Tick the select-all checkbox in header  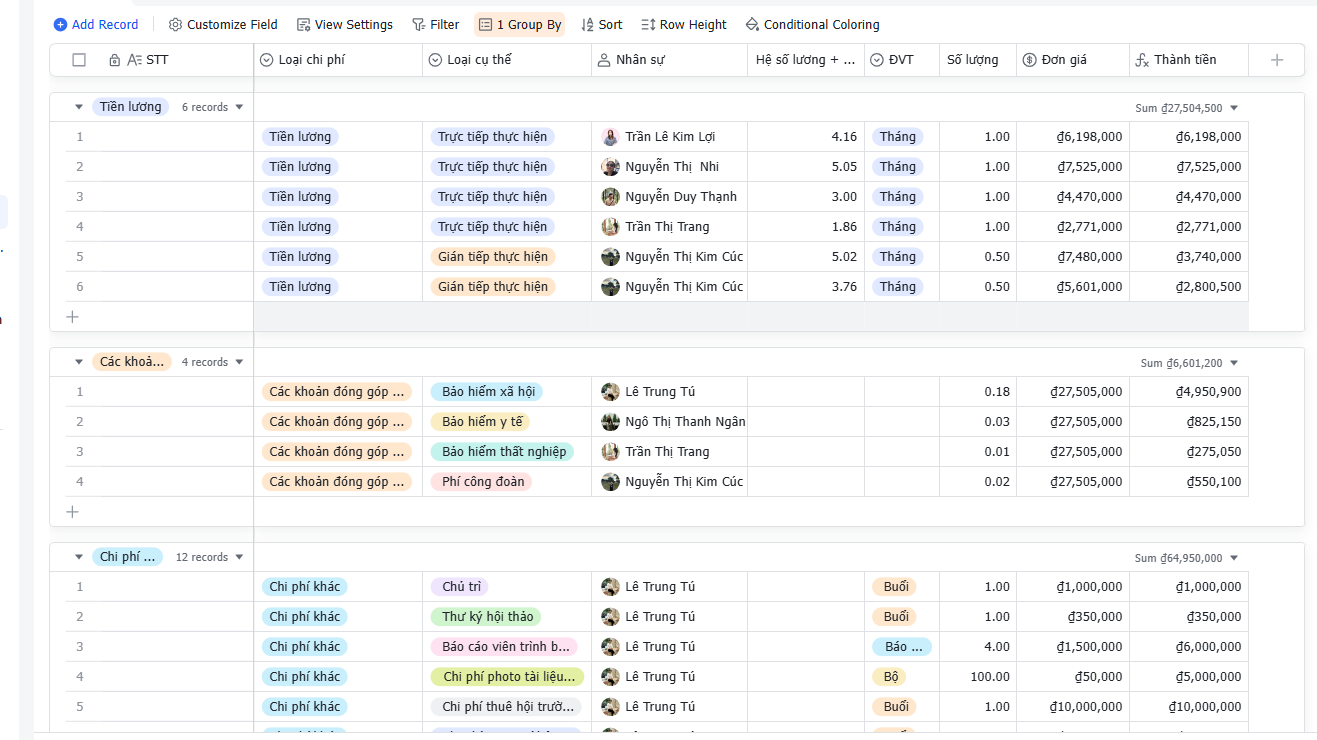click(79, 60)
